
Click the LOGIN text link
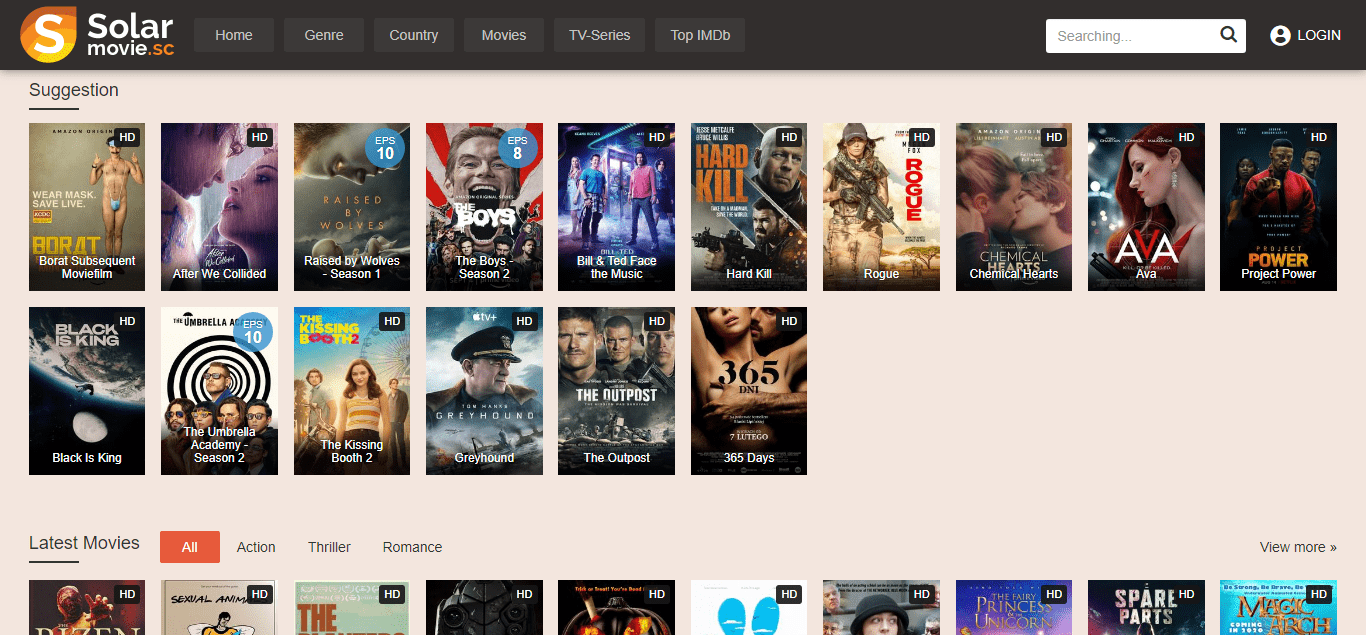click(1319, 35)
